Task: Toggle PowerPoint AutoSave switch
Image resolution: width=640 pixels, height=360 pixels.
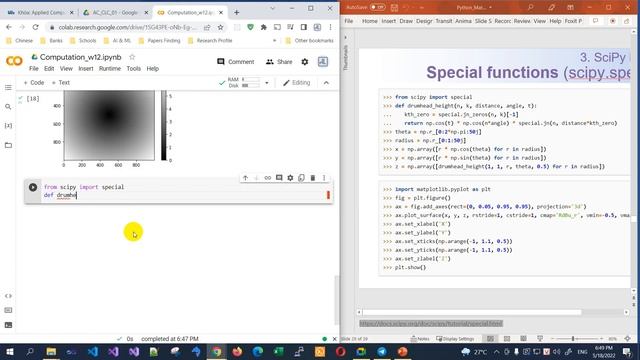Action: tap(378, 7)
